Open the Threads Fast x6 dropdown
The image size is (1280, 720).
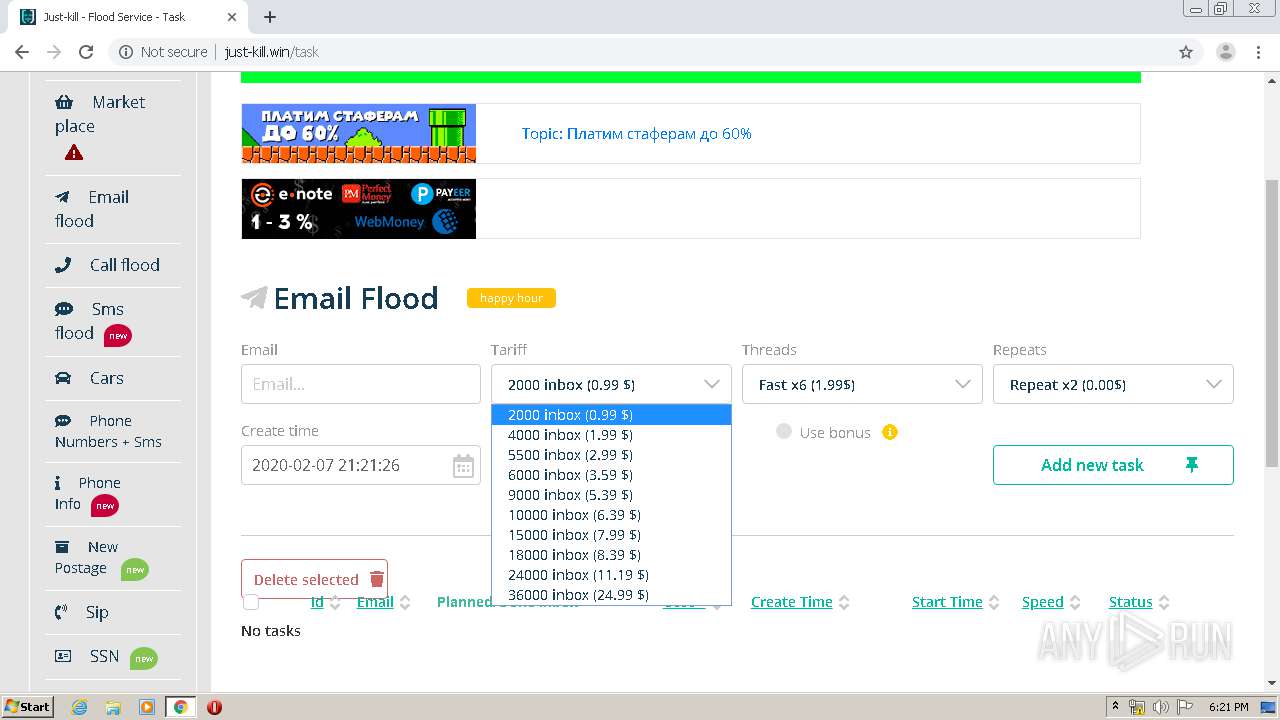(862, 384)
